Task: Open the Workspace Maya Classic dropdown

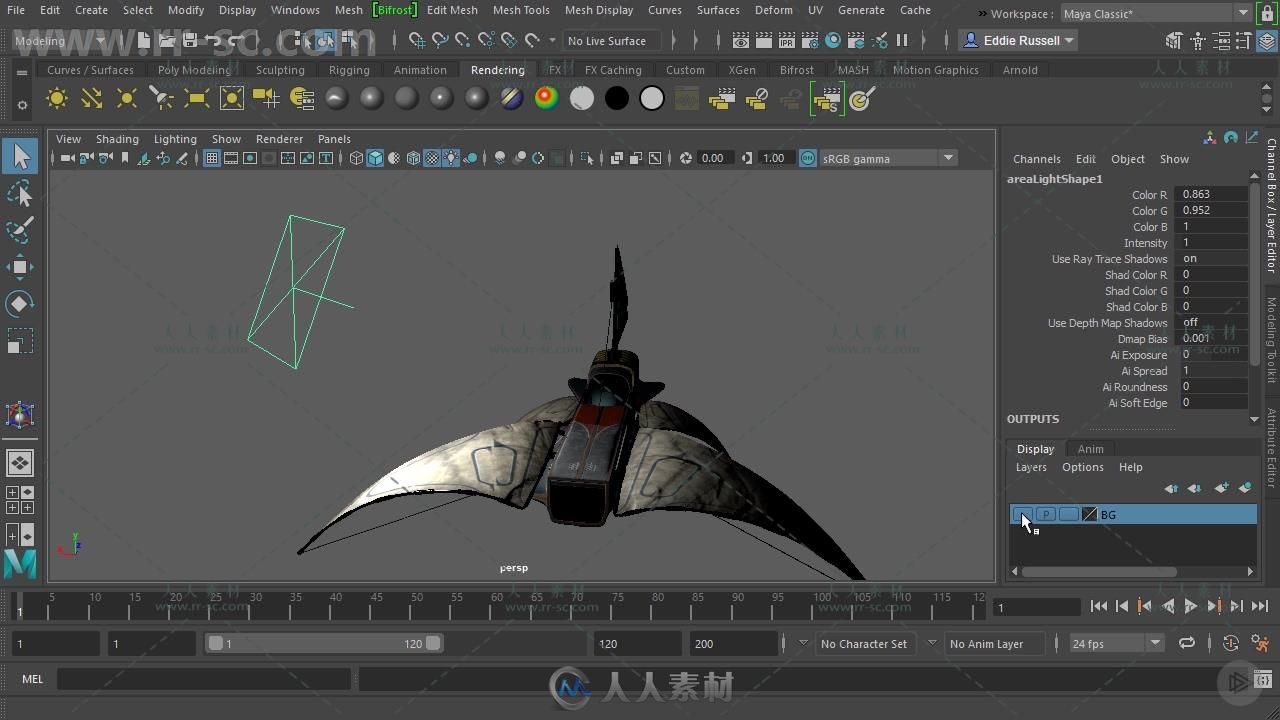Action: click(1155, 14)
